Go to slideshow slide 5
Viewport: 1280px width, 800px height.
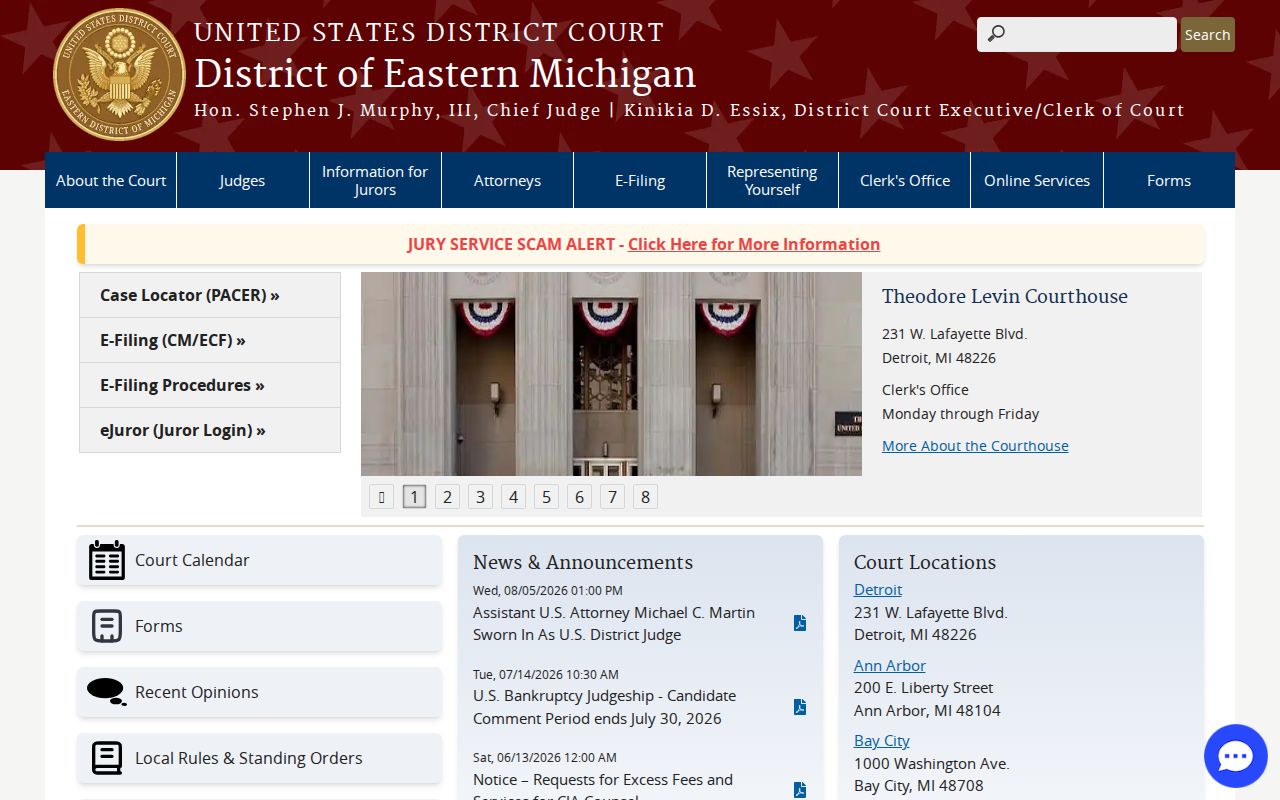tap(546, 497)
